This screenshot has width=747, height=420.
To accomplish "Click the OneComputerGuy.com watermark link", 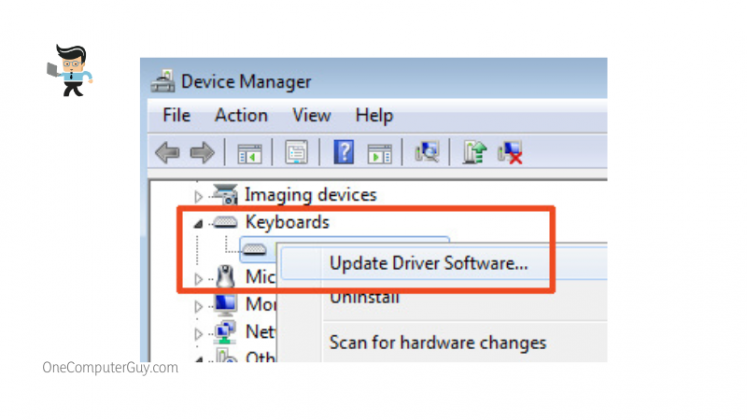I will tap(110, 368).
